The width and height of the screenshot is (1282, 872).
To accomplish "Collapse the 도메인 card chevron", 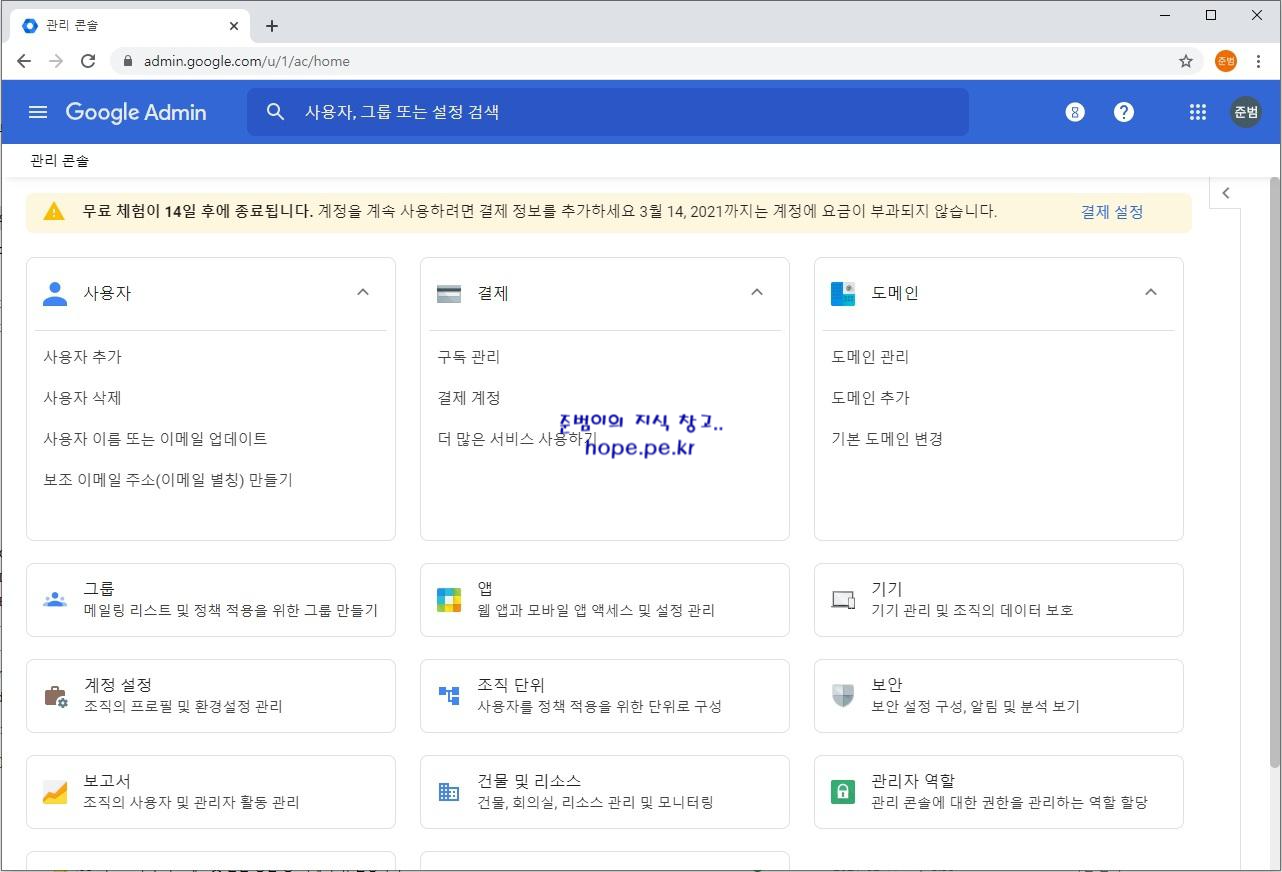I will coord(1151,292).
